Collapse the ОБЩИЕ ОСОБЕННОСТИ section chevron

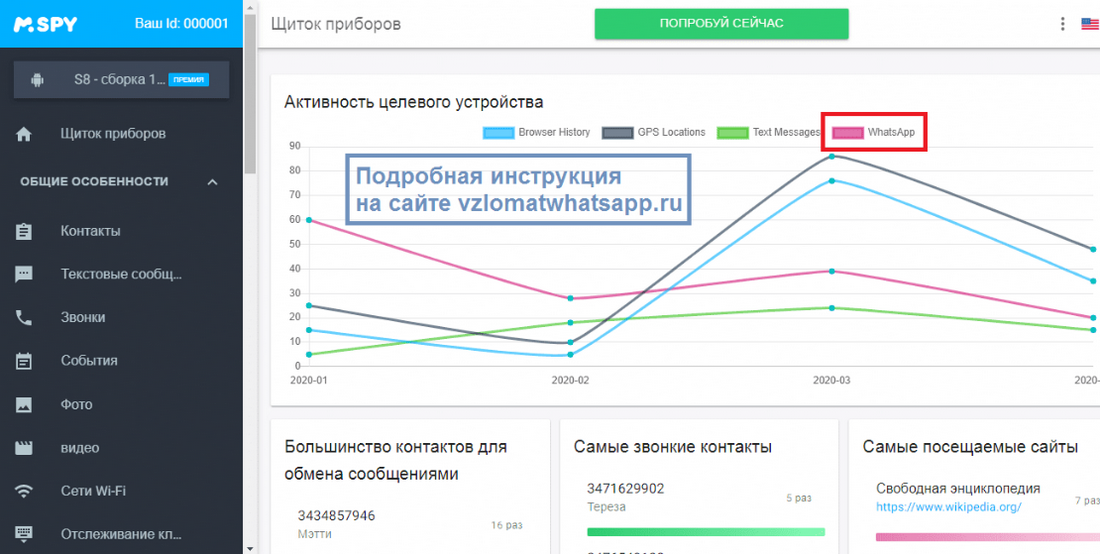(x=213, y=182)
